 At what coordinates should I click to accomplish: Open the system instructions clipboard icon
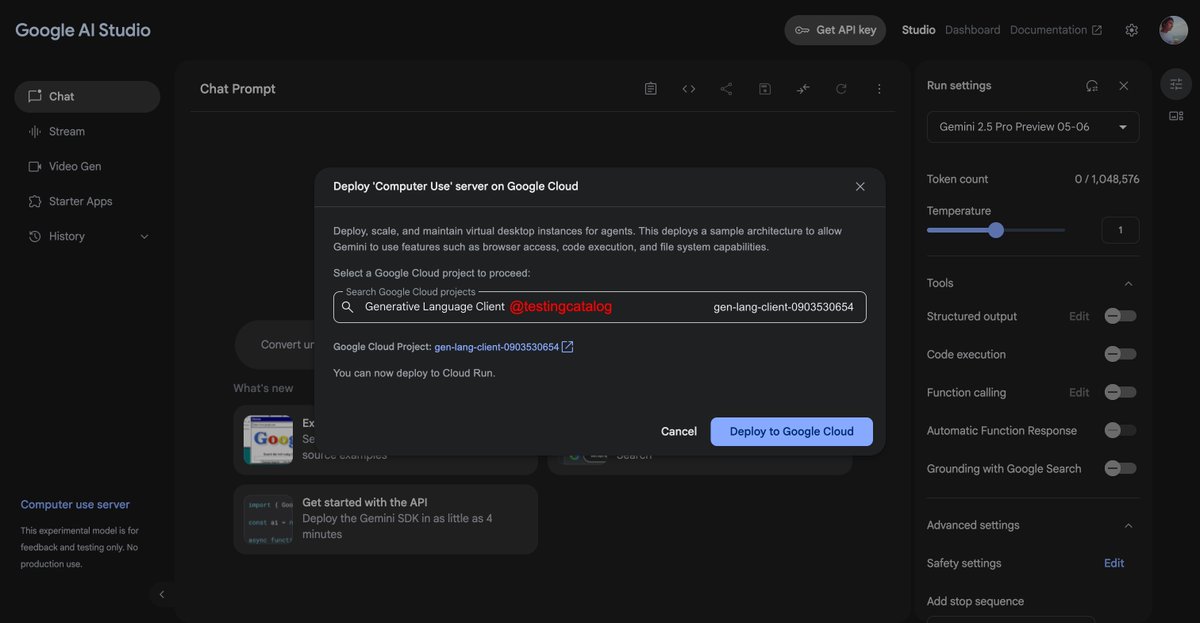point(650,88)
